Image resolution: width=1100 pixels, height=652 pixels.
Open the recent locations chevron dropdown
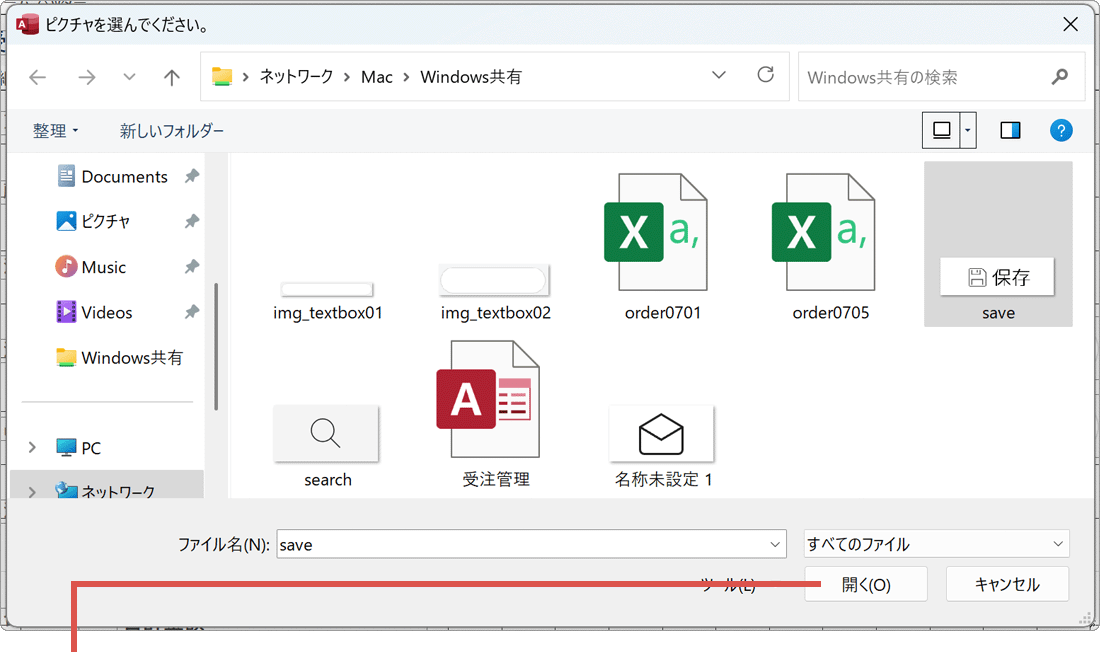pos(129,77)
